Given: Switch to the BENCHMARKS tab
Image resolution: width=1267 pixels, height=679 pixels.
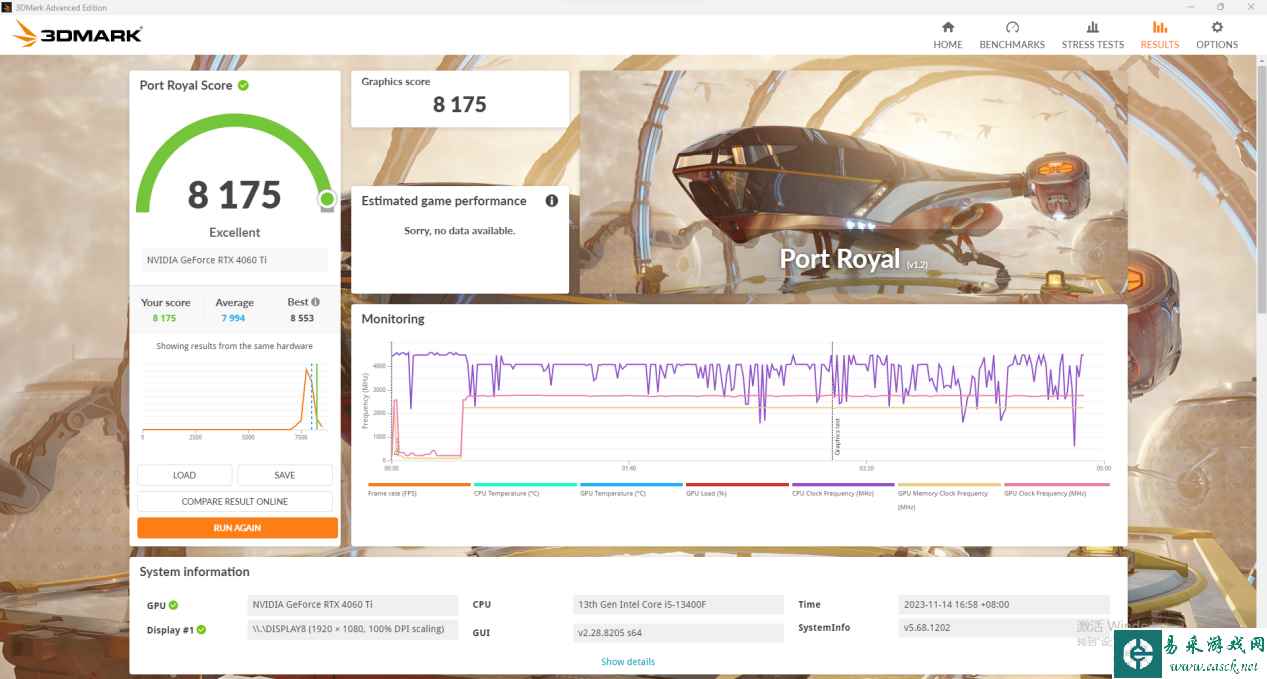Looking at the screenshot, I should tap(1012, 35).
